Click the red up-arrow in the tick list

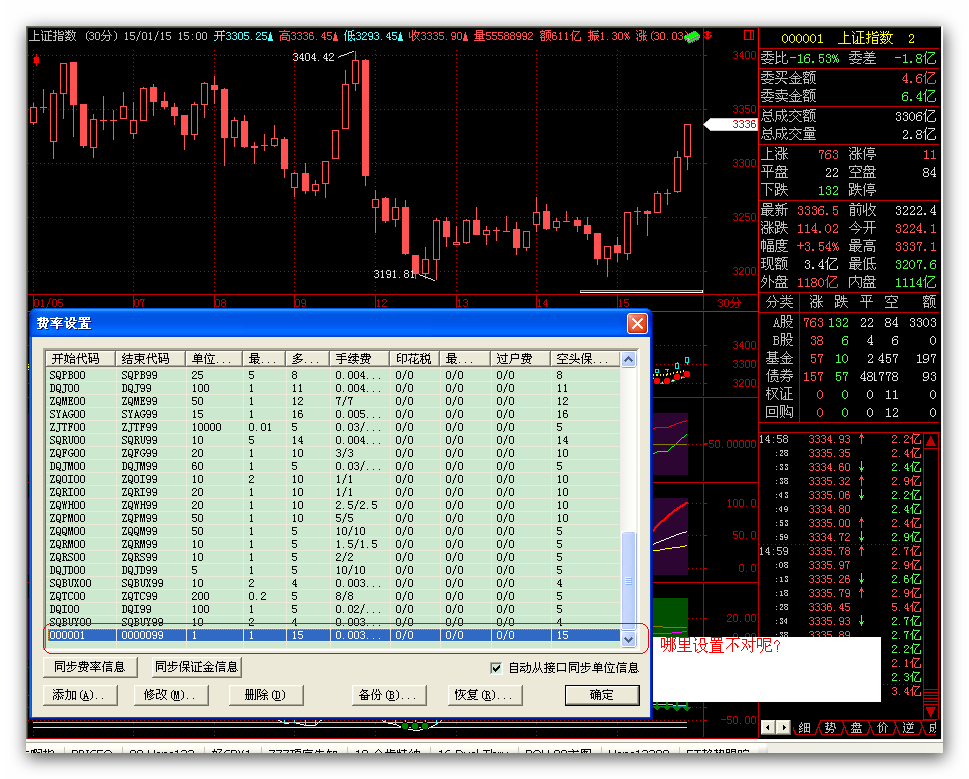coord(930,441)
